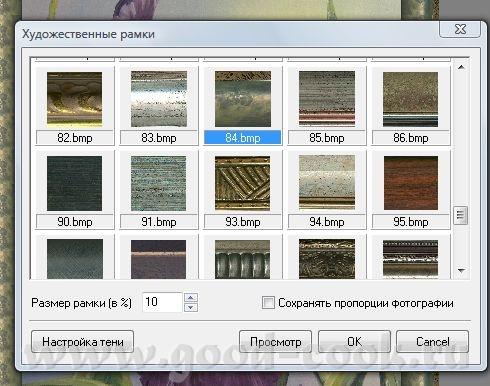Select the striped frame below 95.bmp

point(410,259)
